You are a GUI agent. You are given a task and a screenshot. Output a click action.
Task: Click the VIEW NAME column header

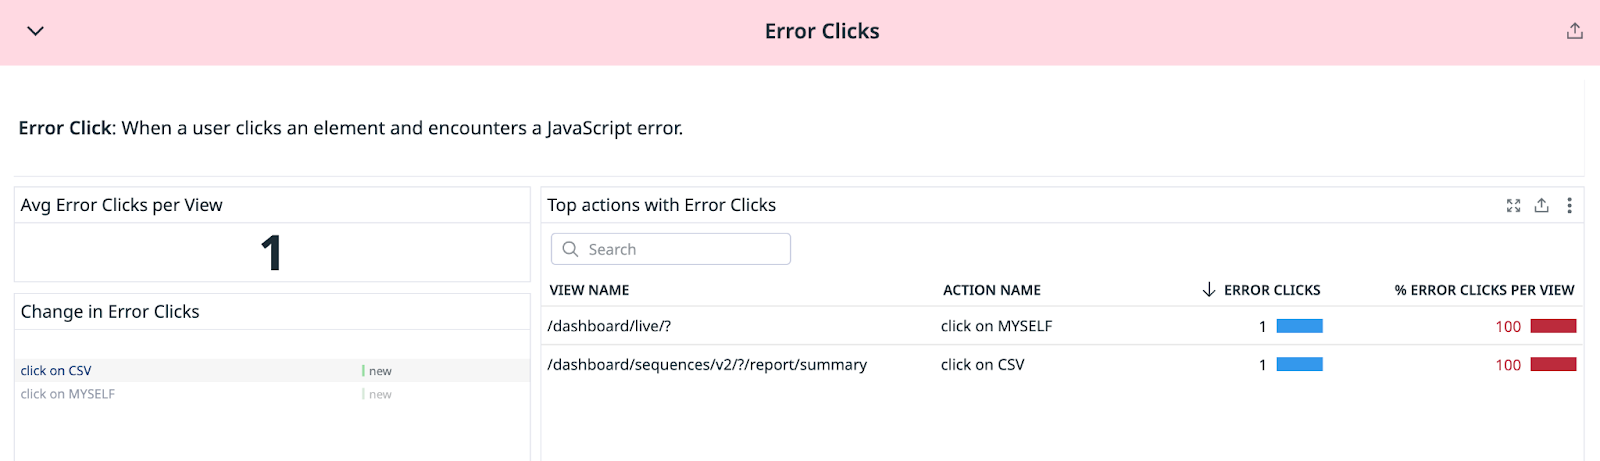click(x=589, y=290)
